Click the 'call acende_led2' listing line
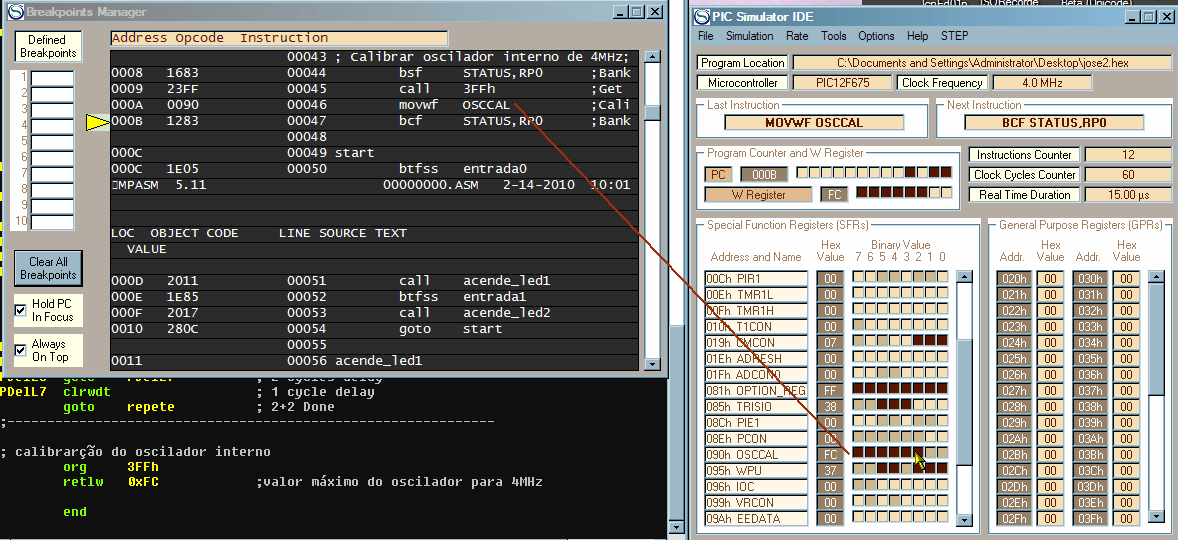Screen dimensions: 1178x540 [x=374, y=312]
